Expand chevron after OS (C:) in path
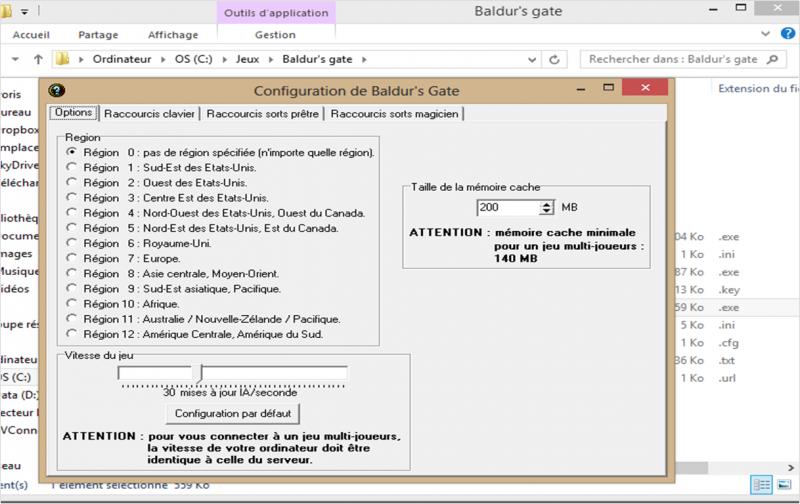 tap(224, 60)
